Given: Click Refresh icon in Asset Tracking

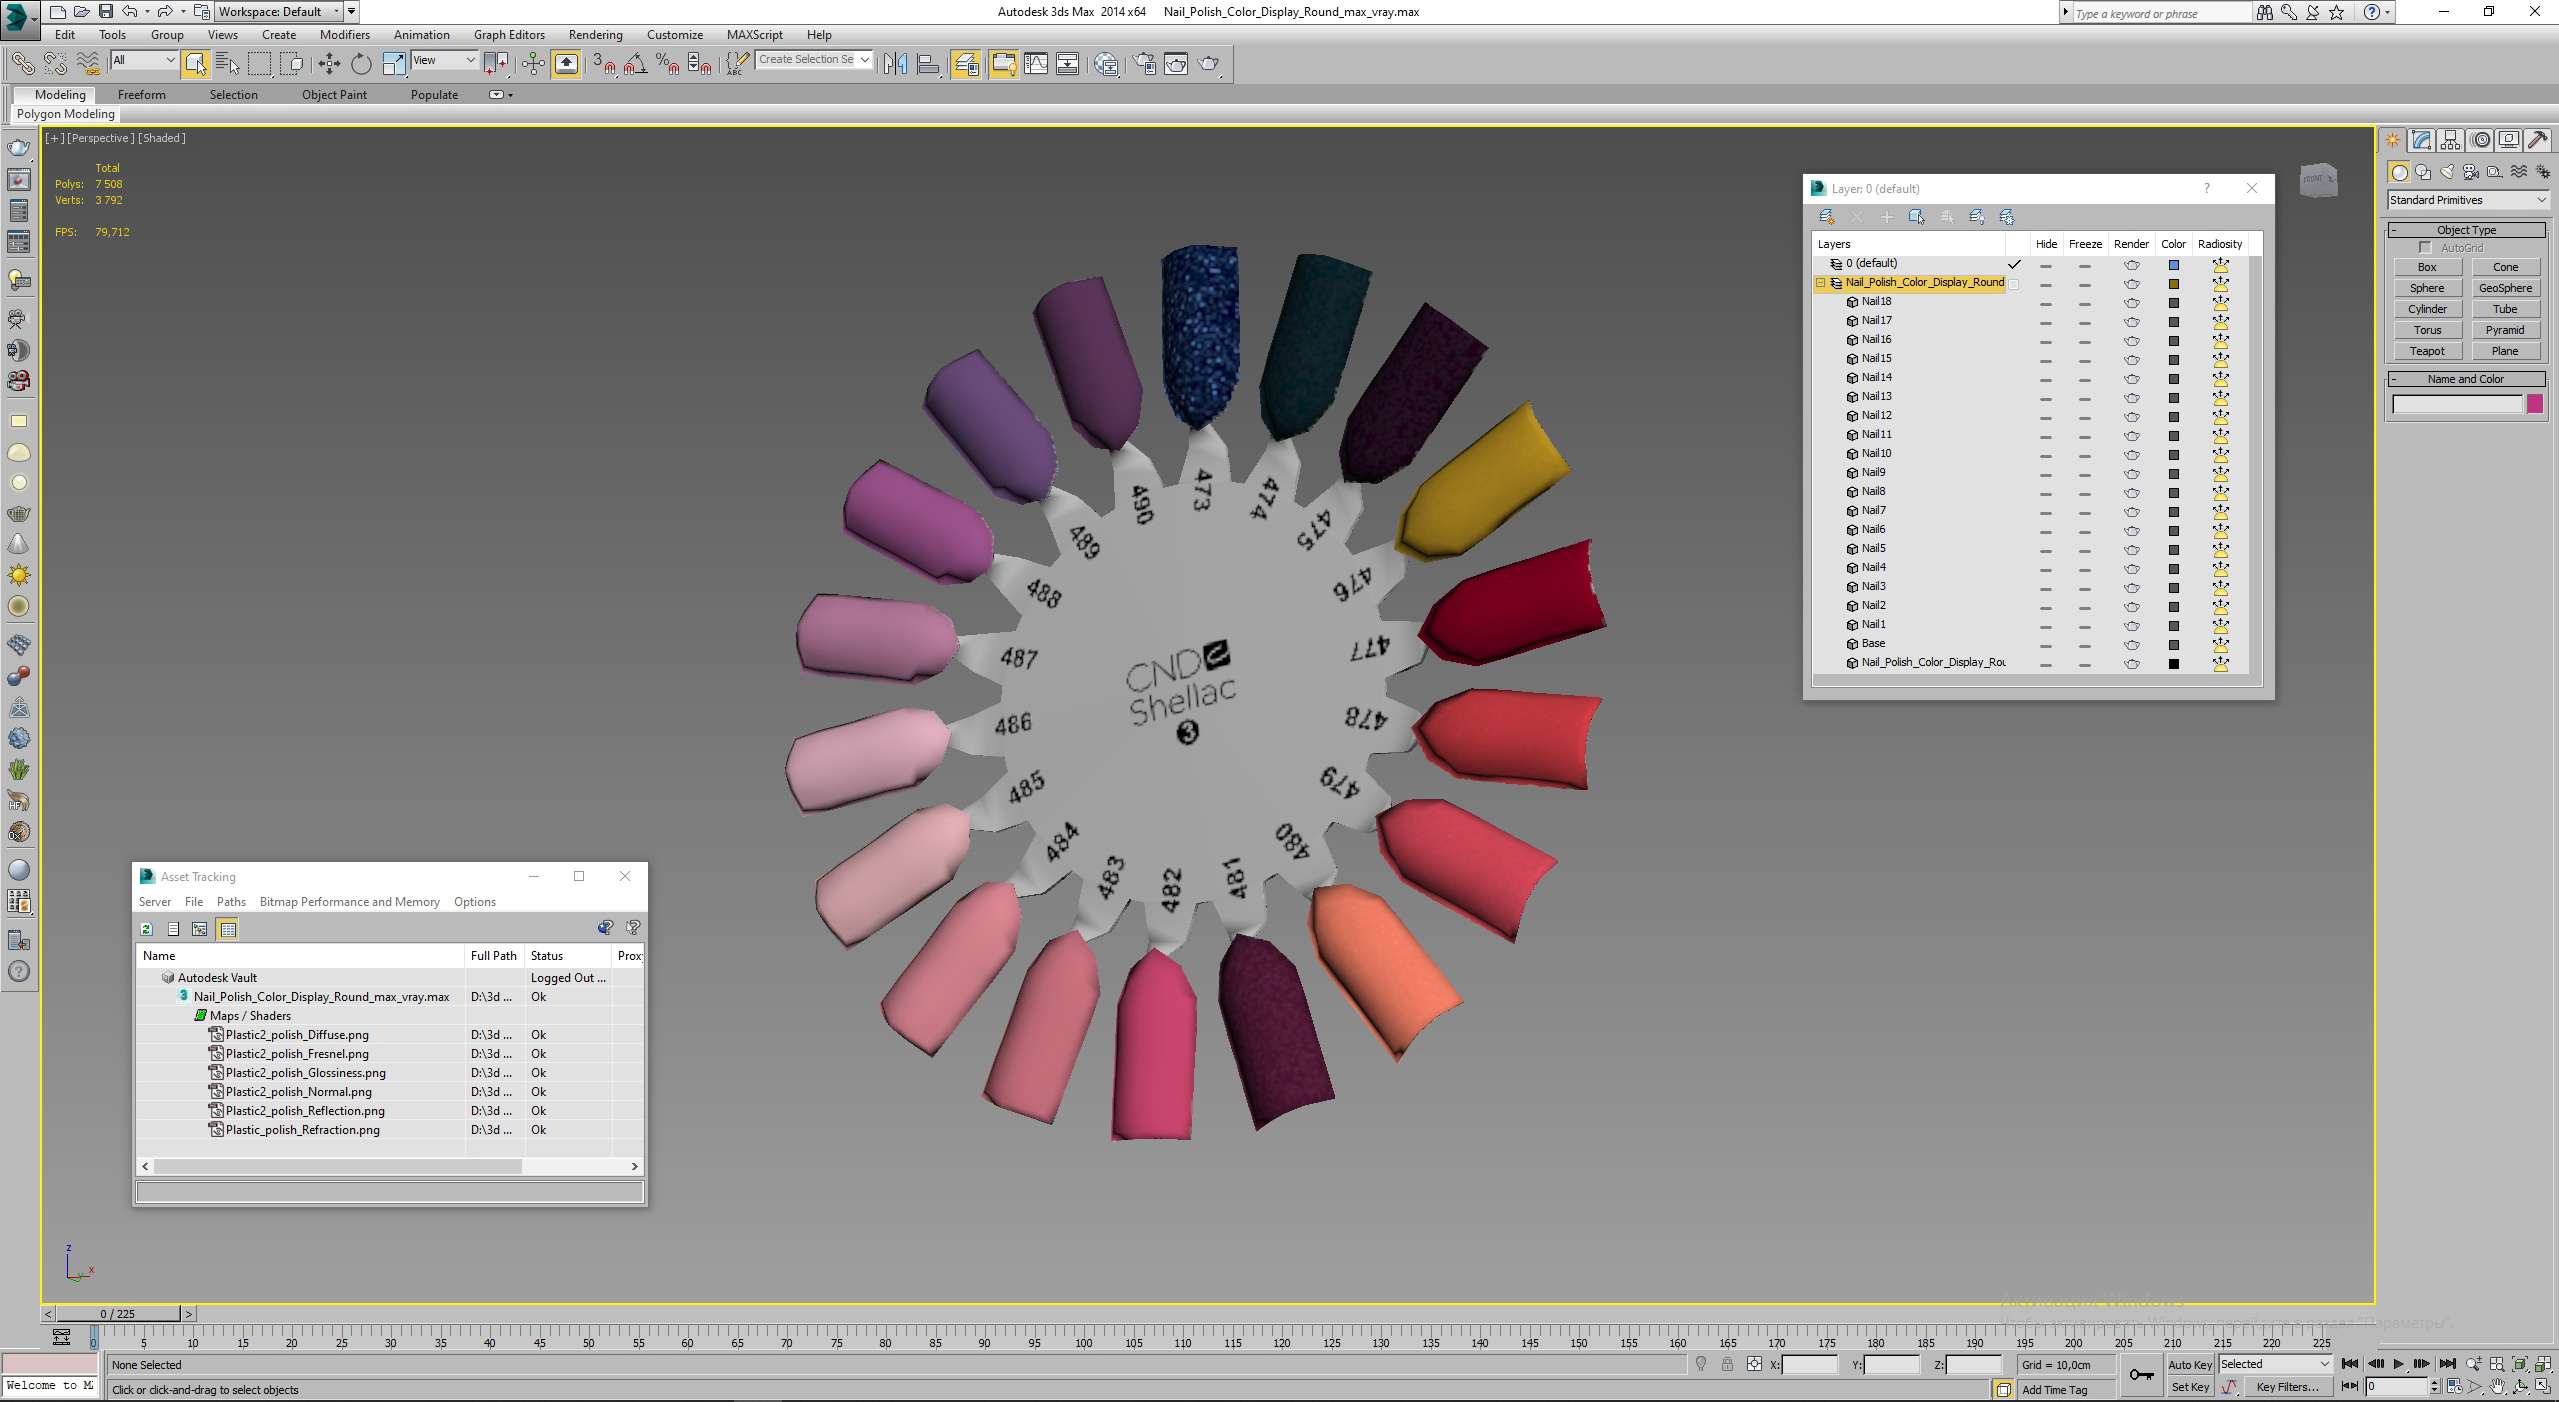Looking at the screenshot, I should click(147, 929).
